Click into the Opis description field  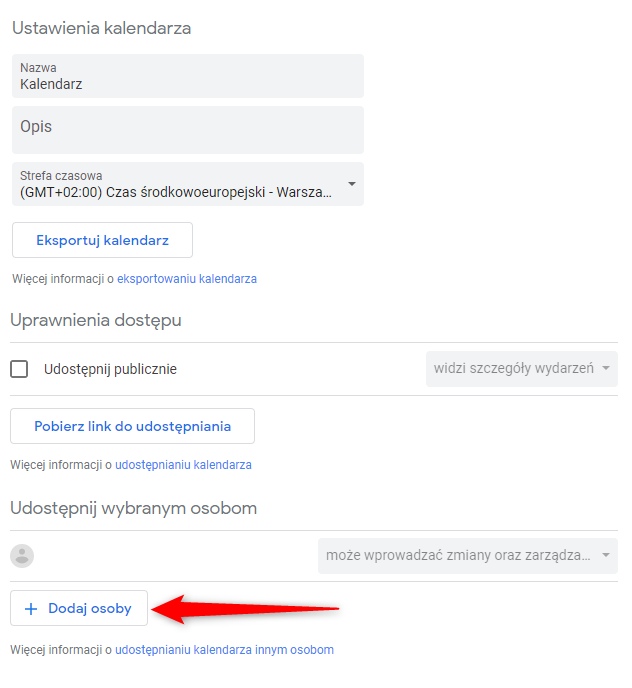point(188,130)
